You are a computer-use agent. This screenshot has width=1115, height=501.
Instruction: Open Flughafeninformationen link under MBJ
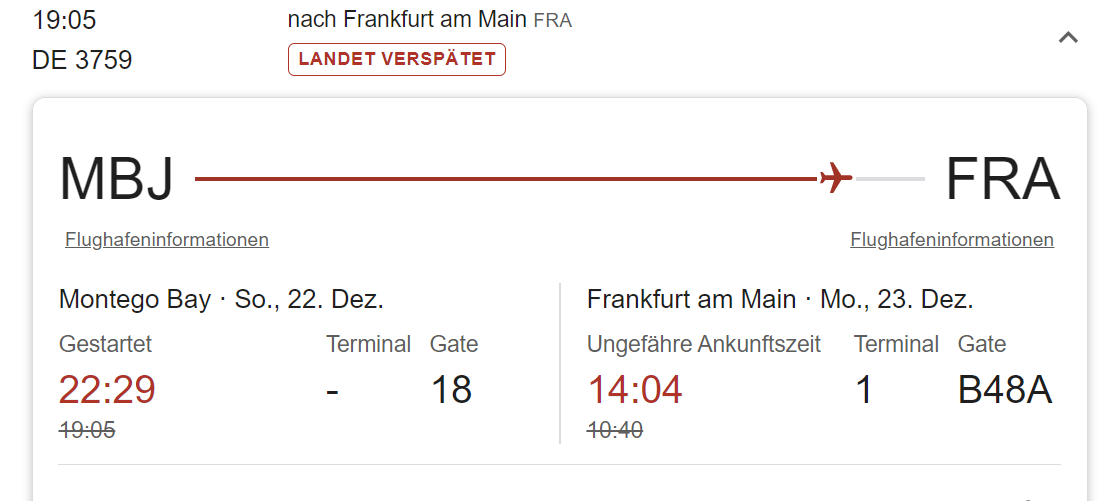167,240
